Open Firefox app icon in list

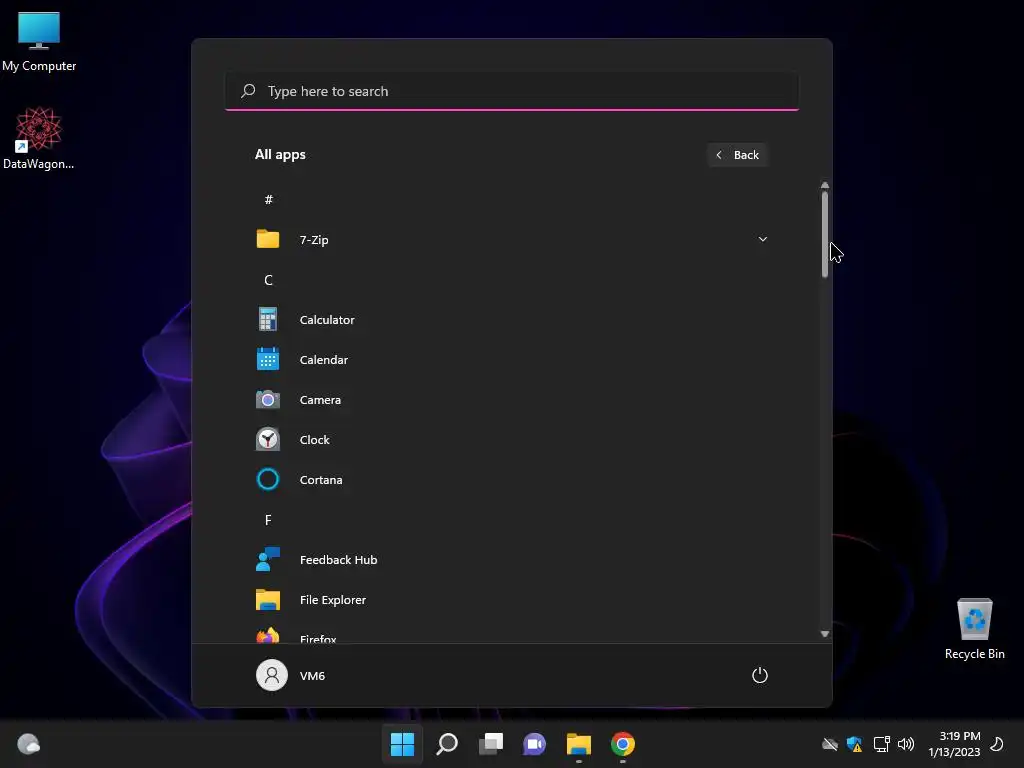point(268,635)
